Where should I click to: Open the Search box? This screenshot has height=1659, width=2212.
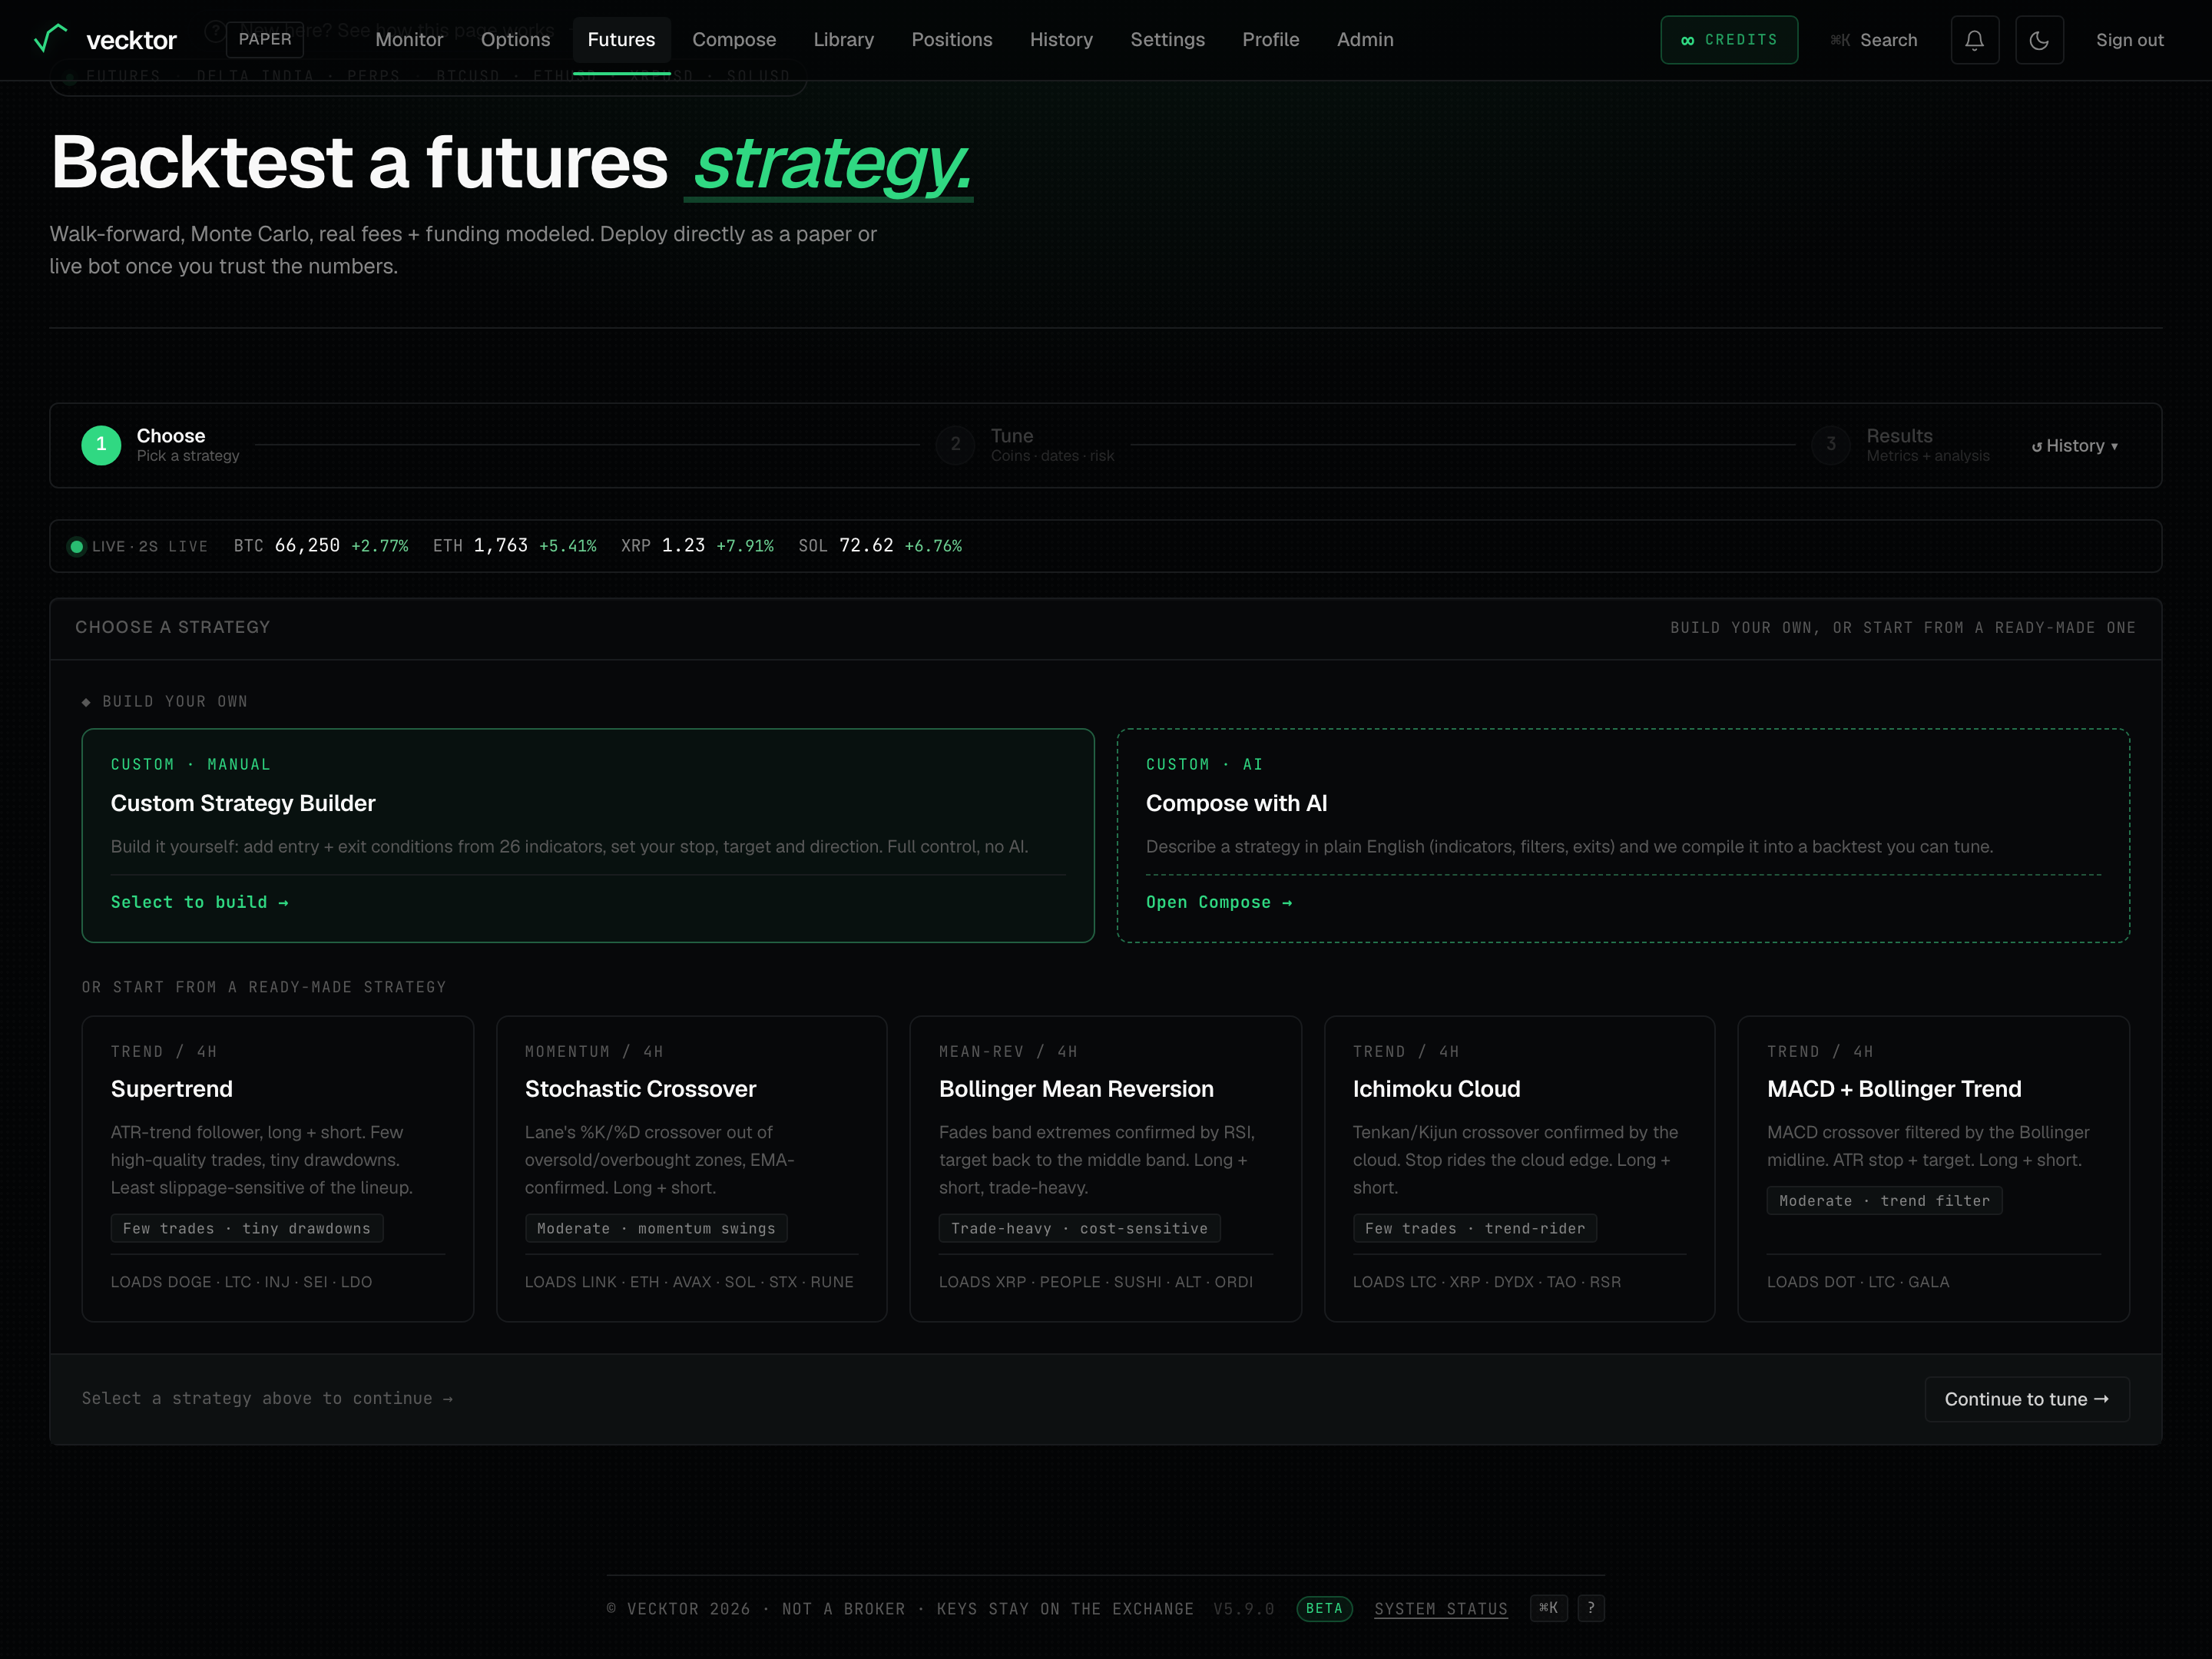1873,40
